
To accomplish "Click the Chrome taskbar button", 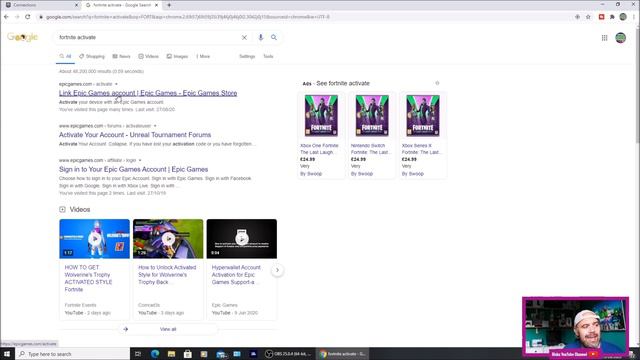I will 343,354.
